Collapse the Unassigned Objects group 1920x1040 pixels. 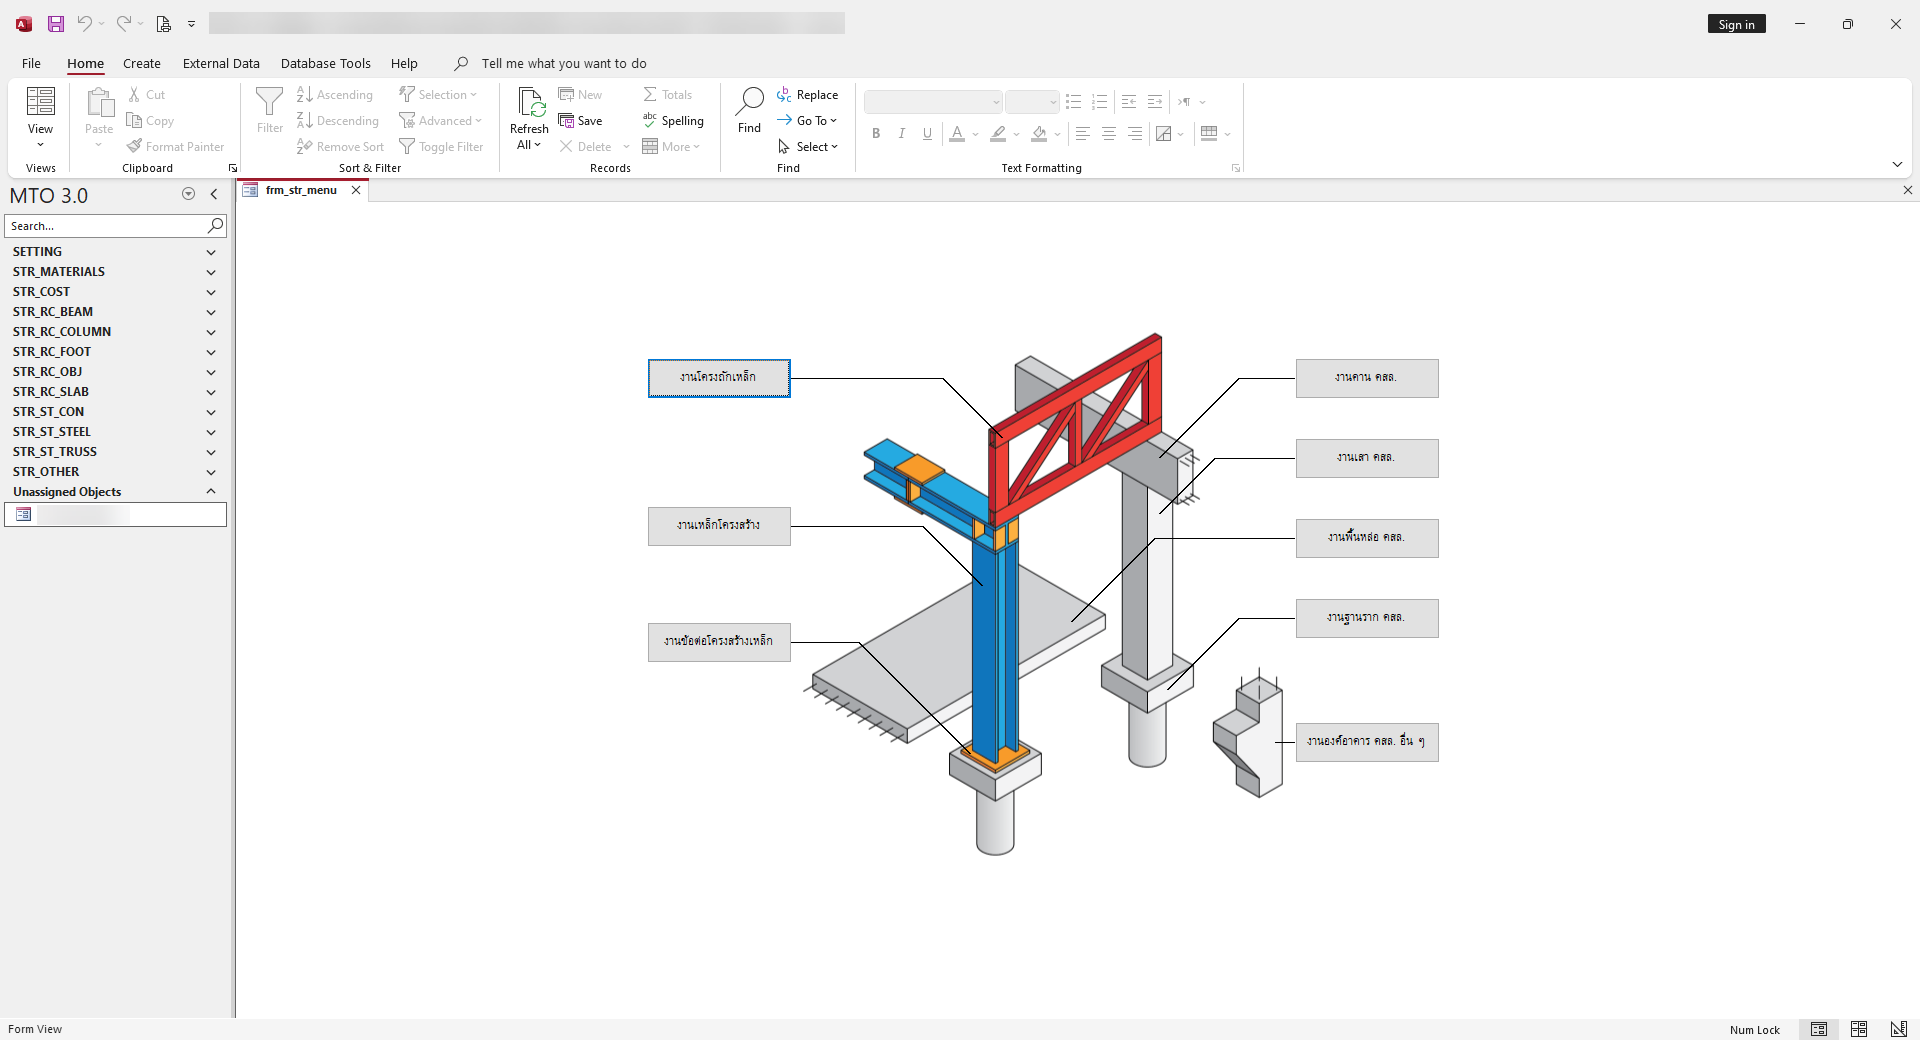tap(211, 492)
